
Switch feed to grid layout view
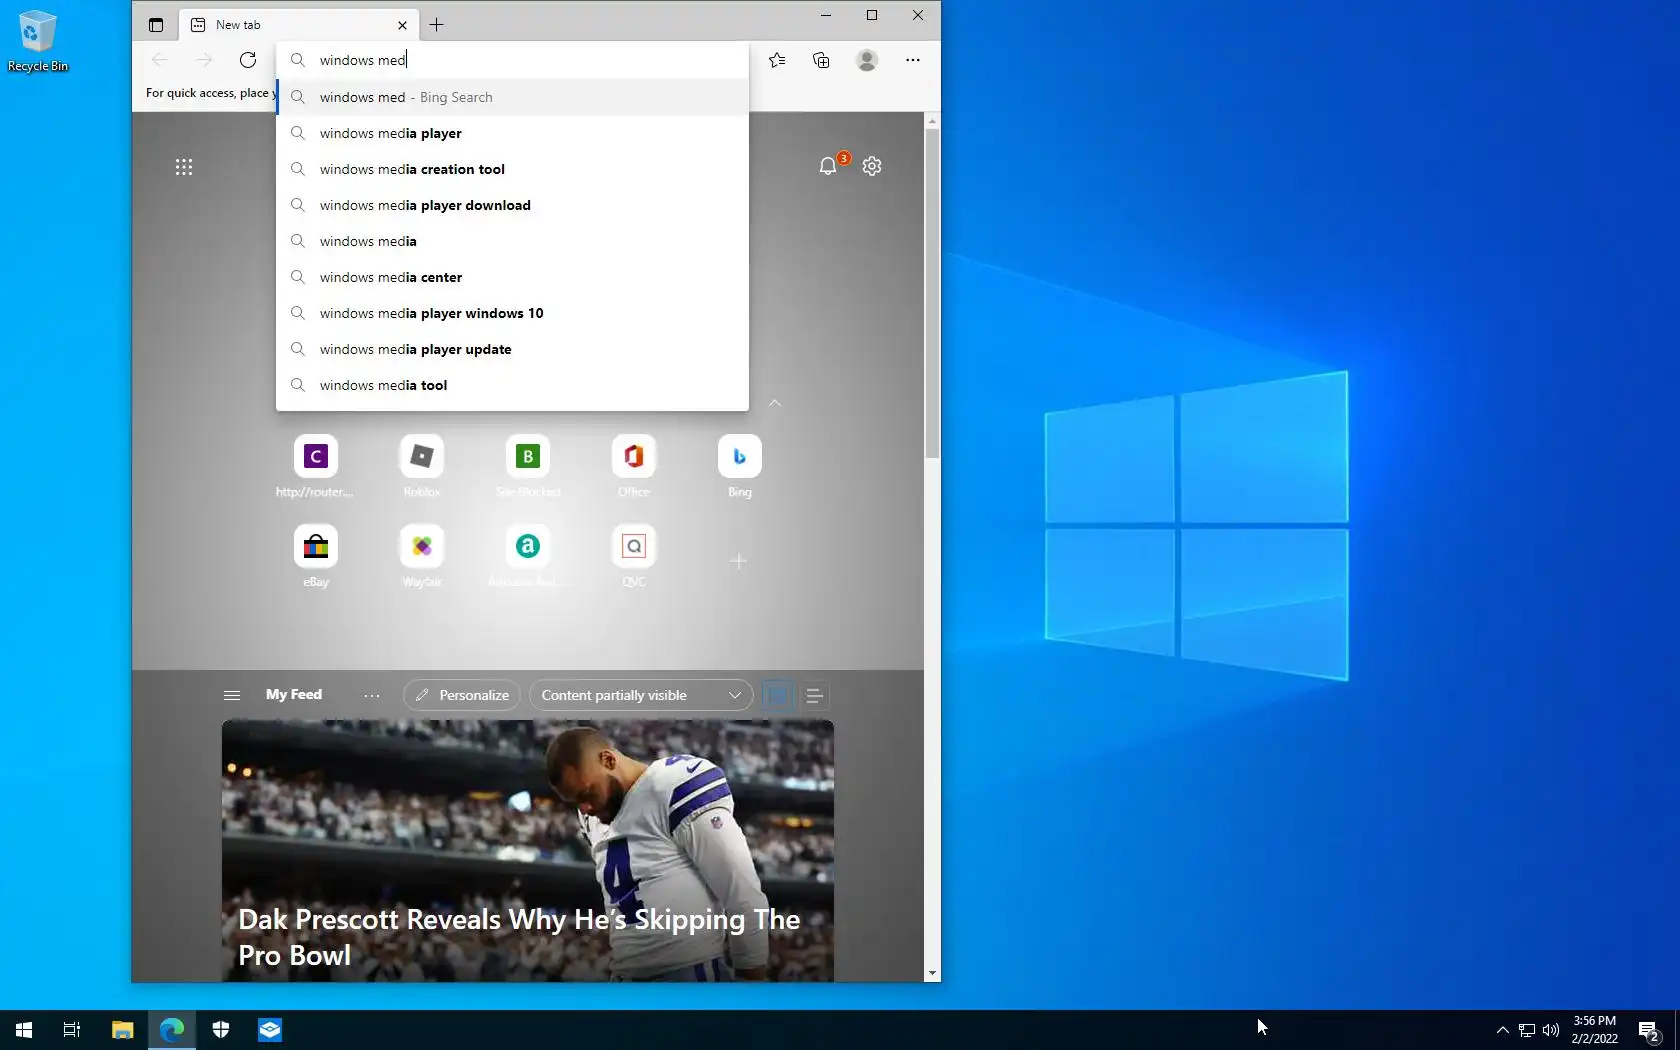(x=777, y=695)
